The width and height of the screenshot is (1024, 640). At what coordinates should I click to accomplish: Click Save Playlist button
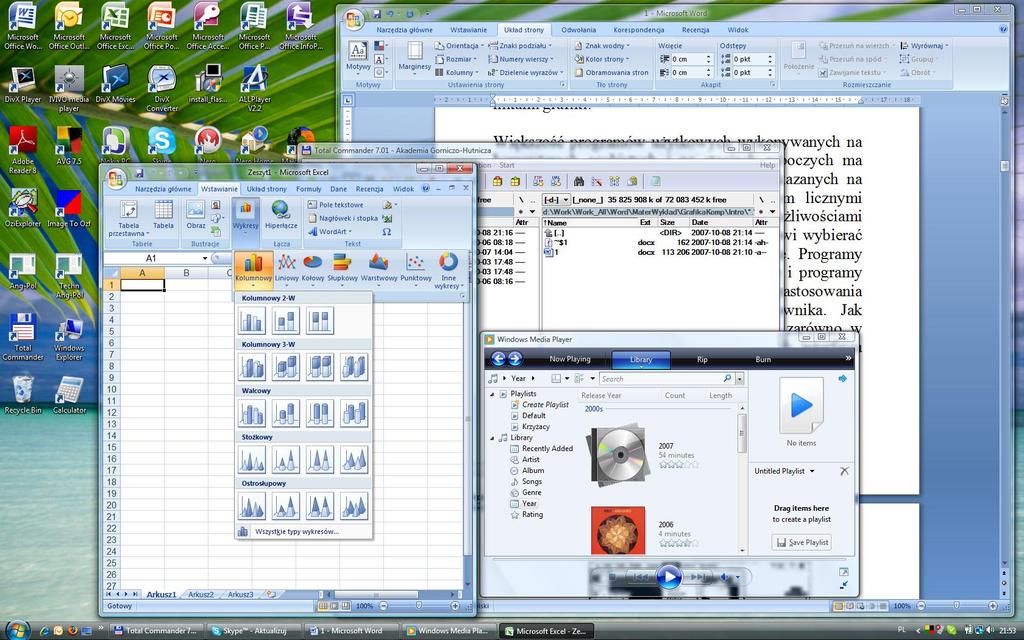click(x=801, y=542)
